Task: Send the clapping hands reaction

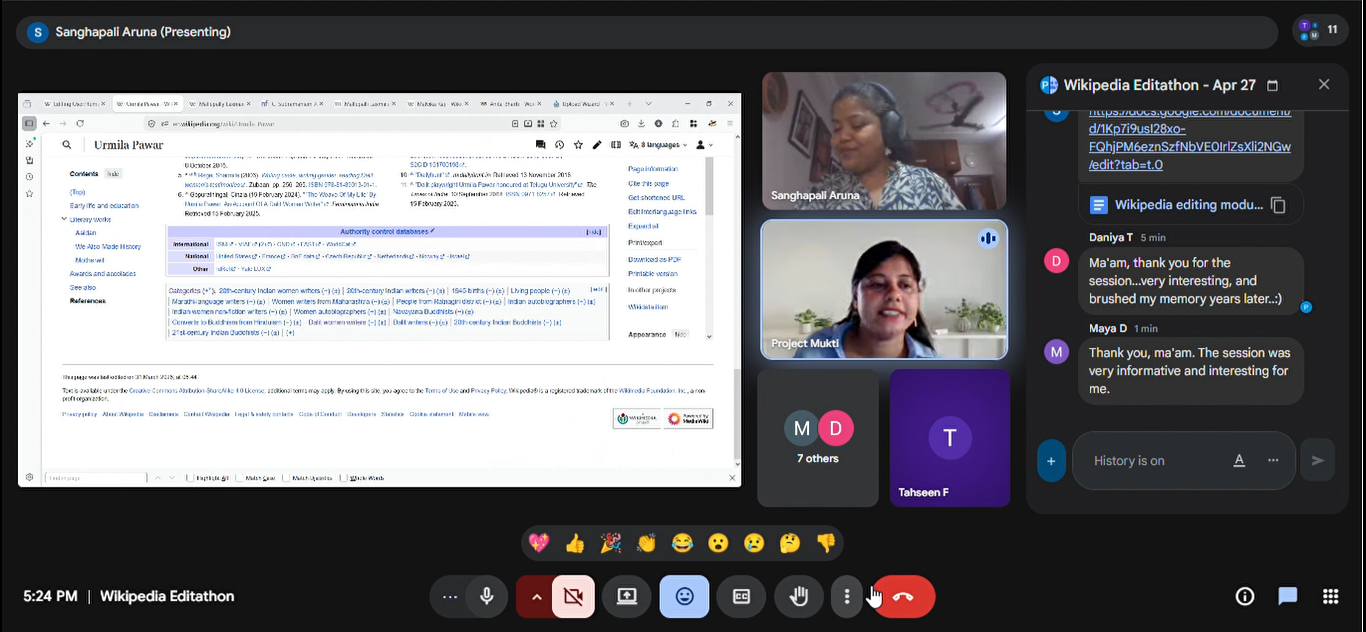Action: (646, 543)
